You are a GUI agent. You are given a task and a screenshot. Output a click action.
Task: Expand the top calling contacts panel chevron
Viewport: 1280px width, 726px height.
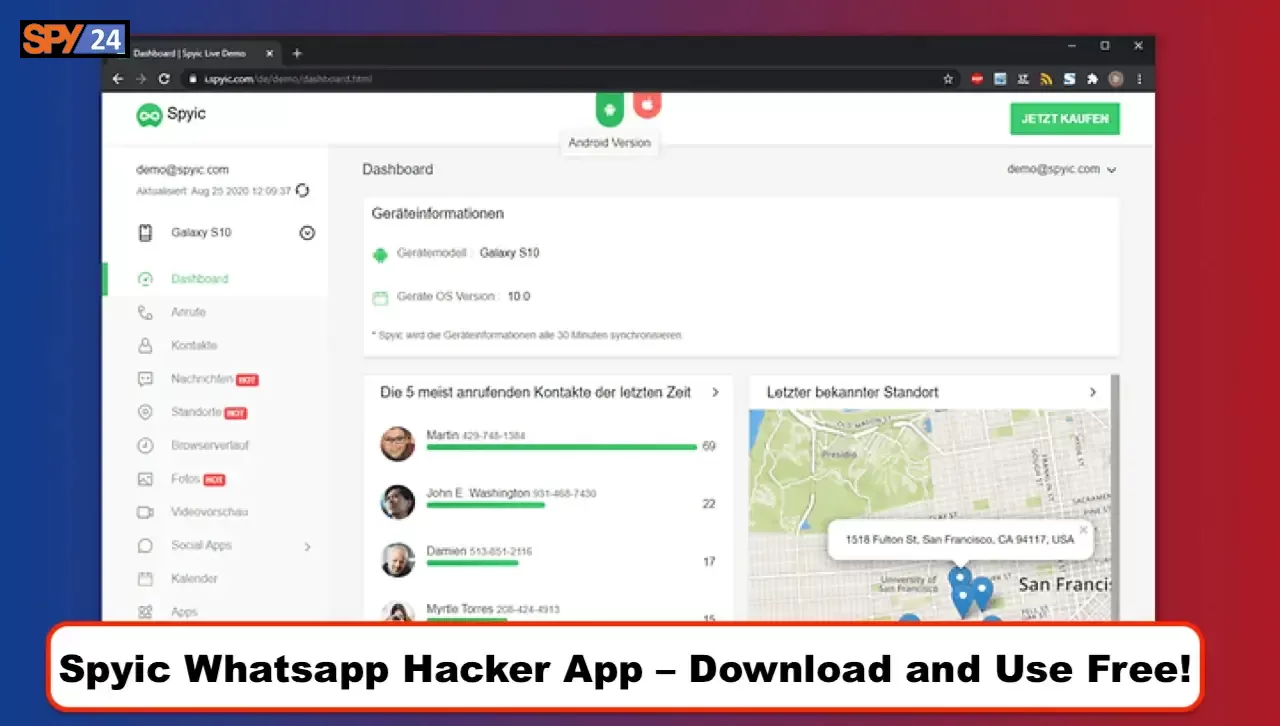point(715,392)
